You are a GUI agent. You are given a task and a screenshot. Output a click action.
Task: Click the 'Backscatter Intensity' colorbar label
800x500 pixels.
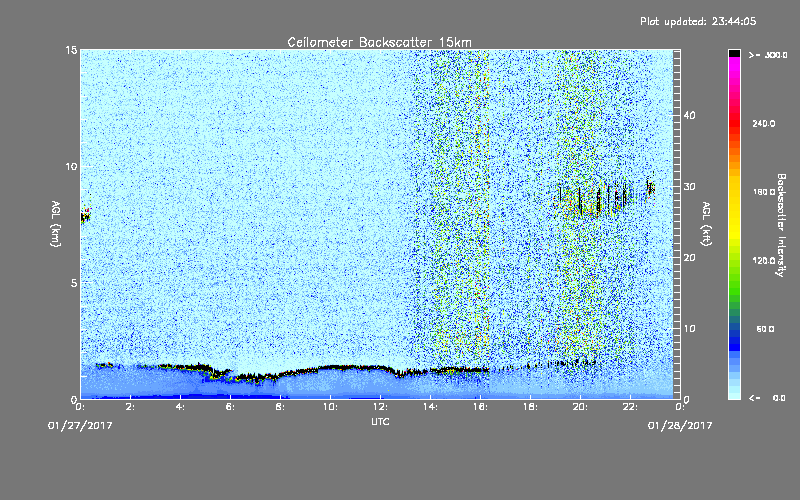(781, 225)
